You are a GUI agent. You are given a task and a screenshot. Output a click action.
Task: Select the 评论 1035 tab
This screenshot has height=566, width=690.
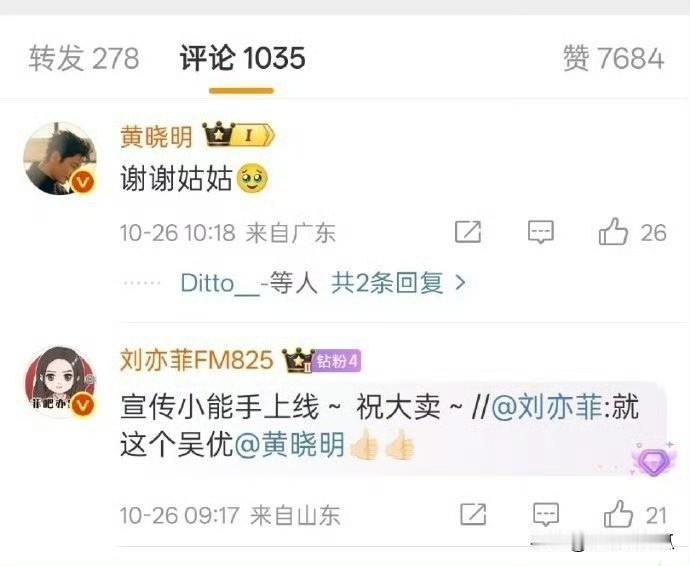[x=242, y=58]
